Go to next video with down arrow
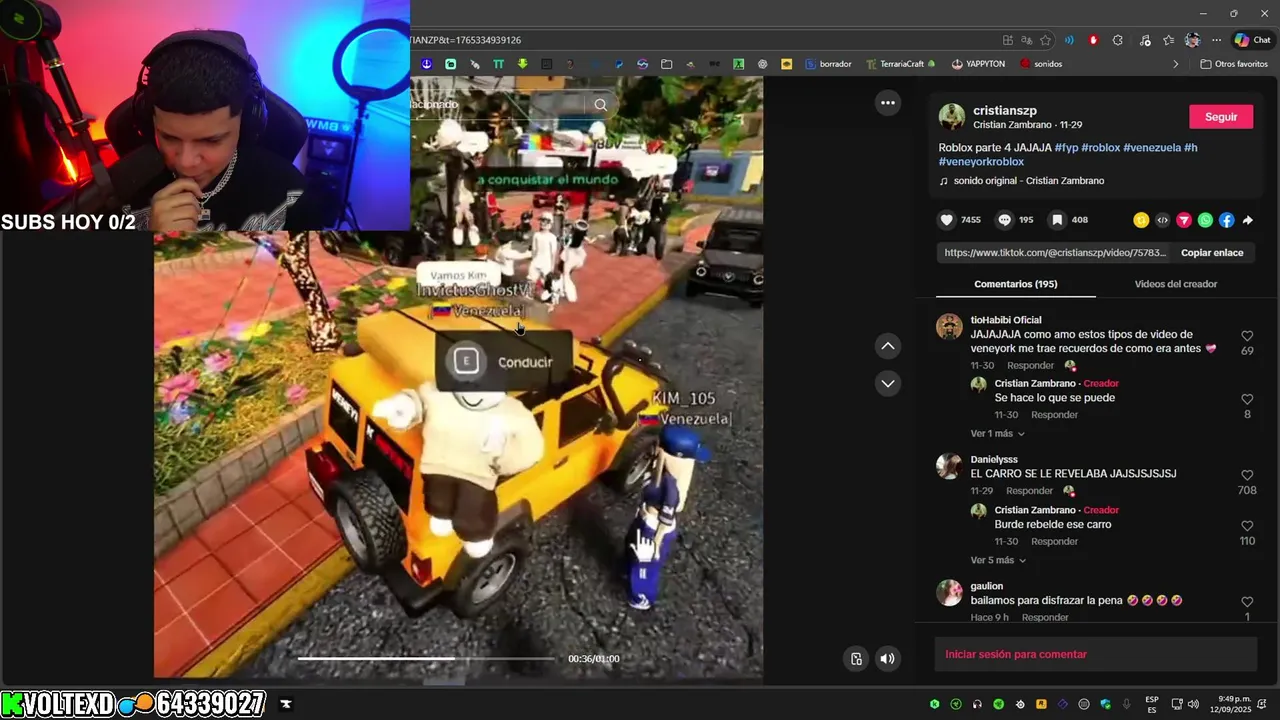Screen dimensions: 1280x720 [887, 383]
